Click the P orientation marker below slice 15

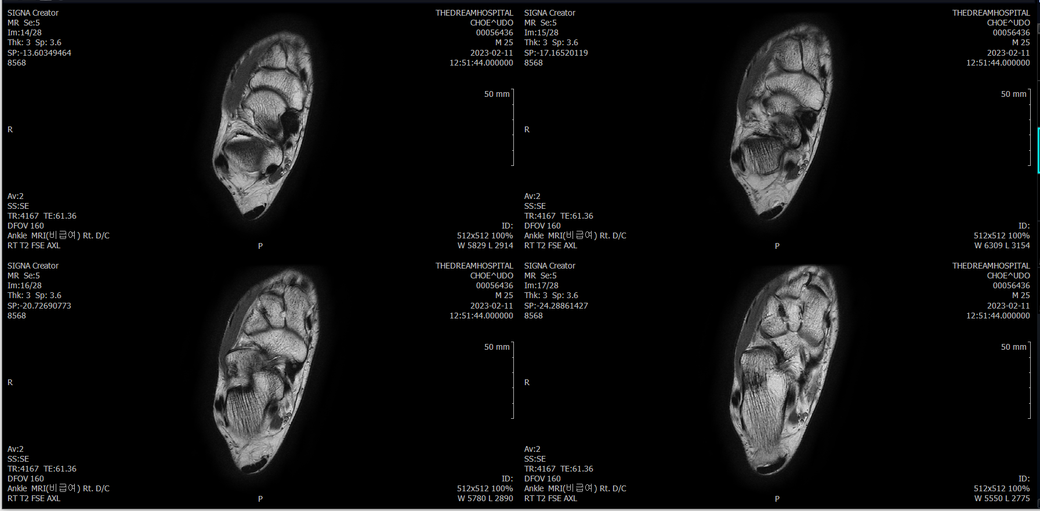tap(777, 245)
